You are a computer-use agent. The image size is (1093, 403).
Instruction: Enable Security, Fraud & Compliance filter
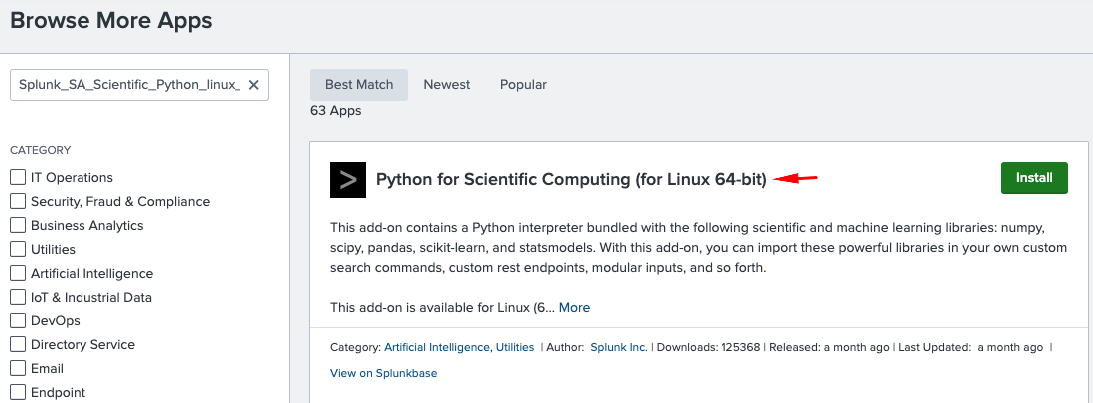tap(18, 202)
